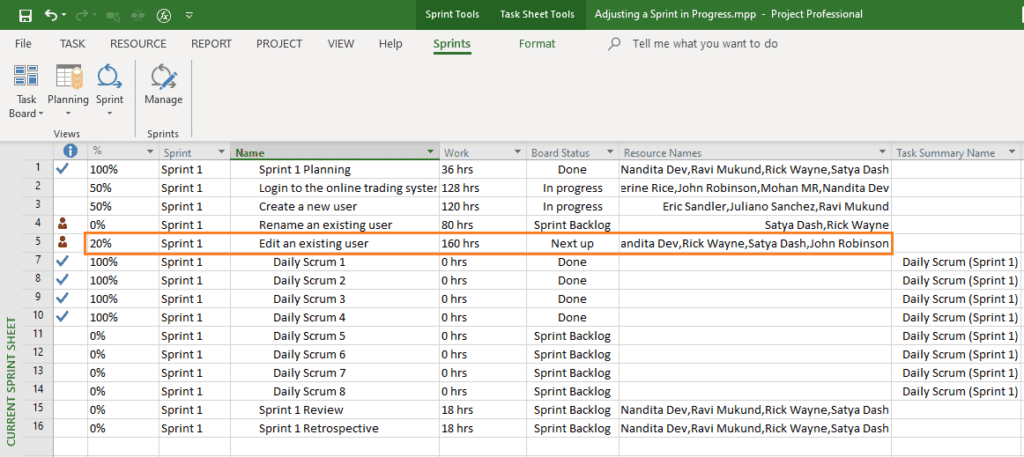The height and width of the screenshot is (457, 1024).
Task: Click the Satya Dash,Rick Wayne resource cell
Action: [x=755, y=225]
